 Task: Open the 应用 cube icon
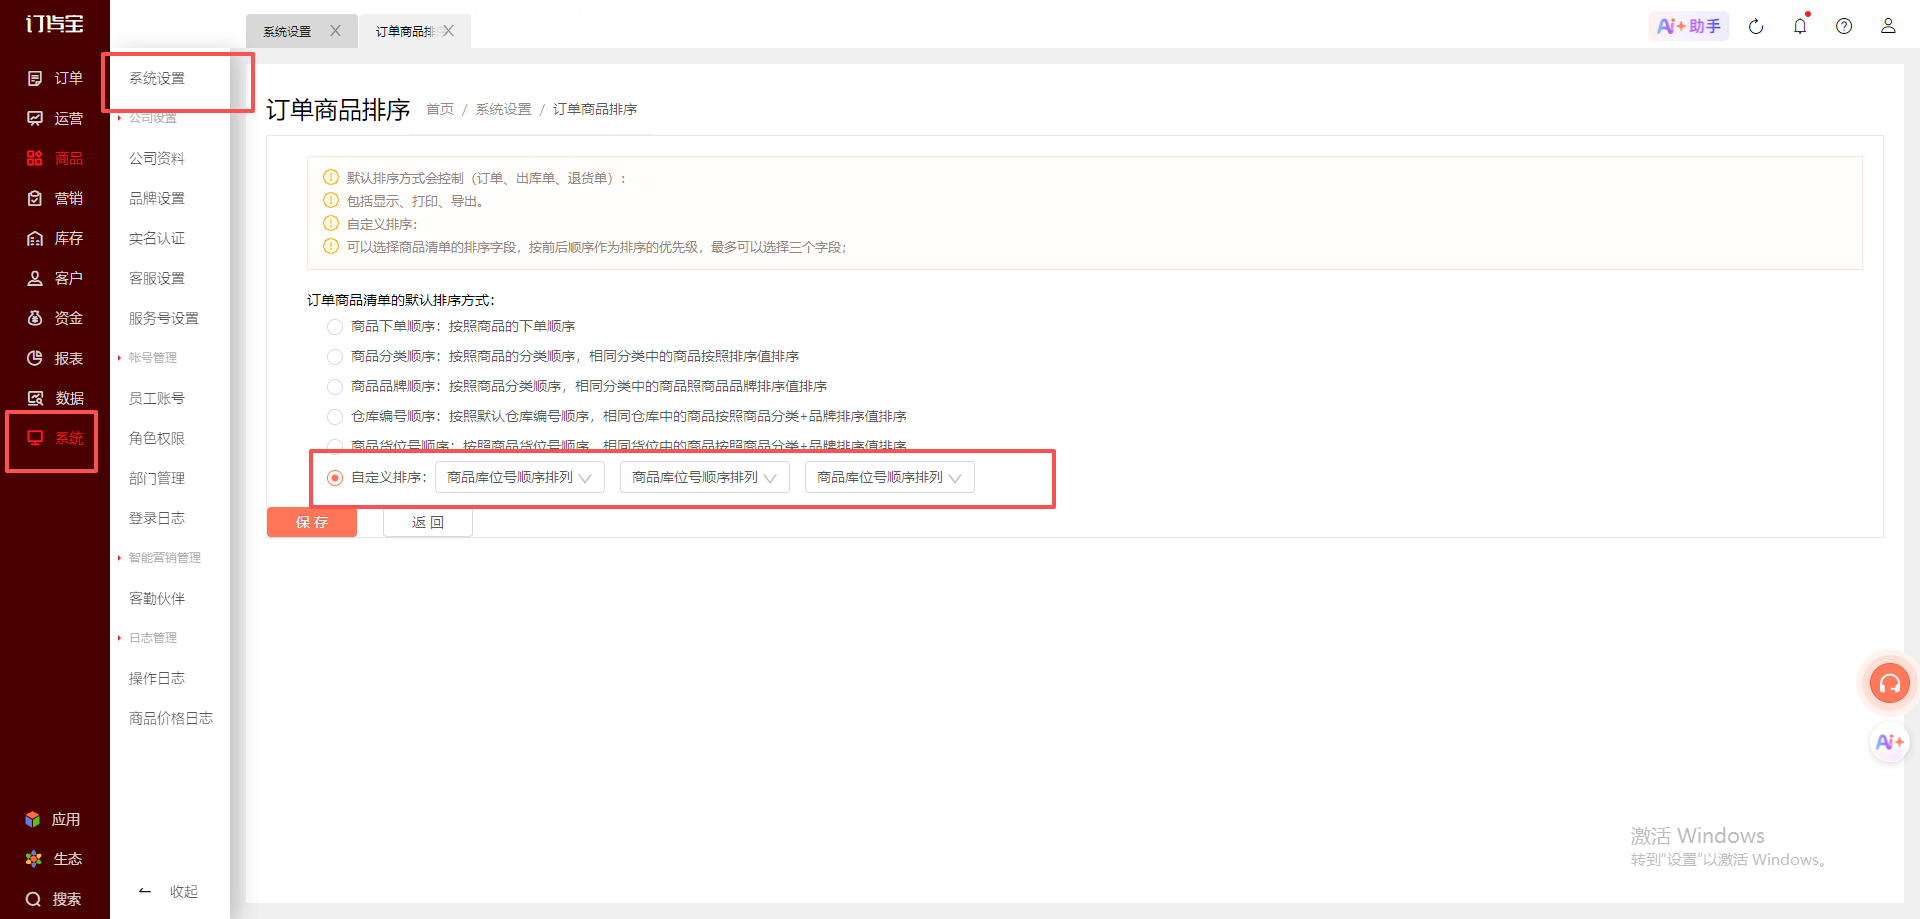[33, 819]
